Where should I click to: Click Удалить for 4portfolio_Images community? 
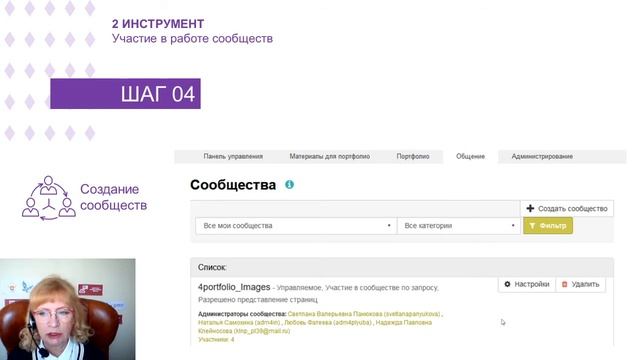[580, 284]
